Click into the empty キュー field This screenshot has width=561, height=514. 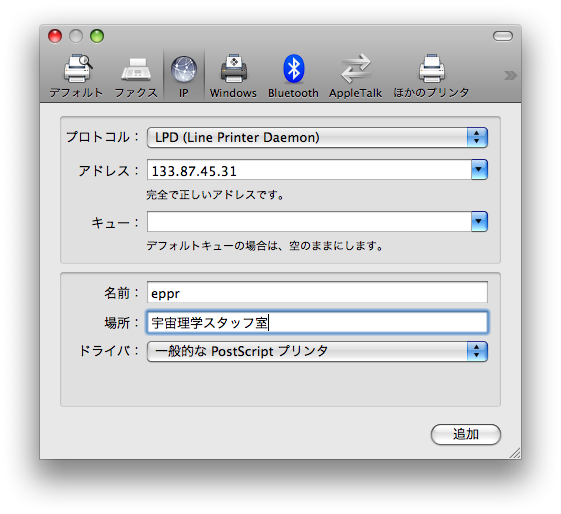click(309, 221)
